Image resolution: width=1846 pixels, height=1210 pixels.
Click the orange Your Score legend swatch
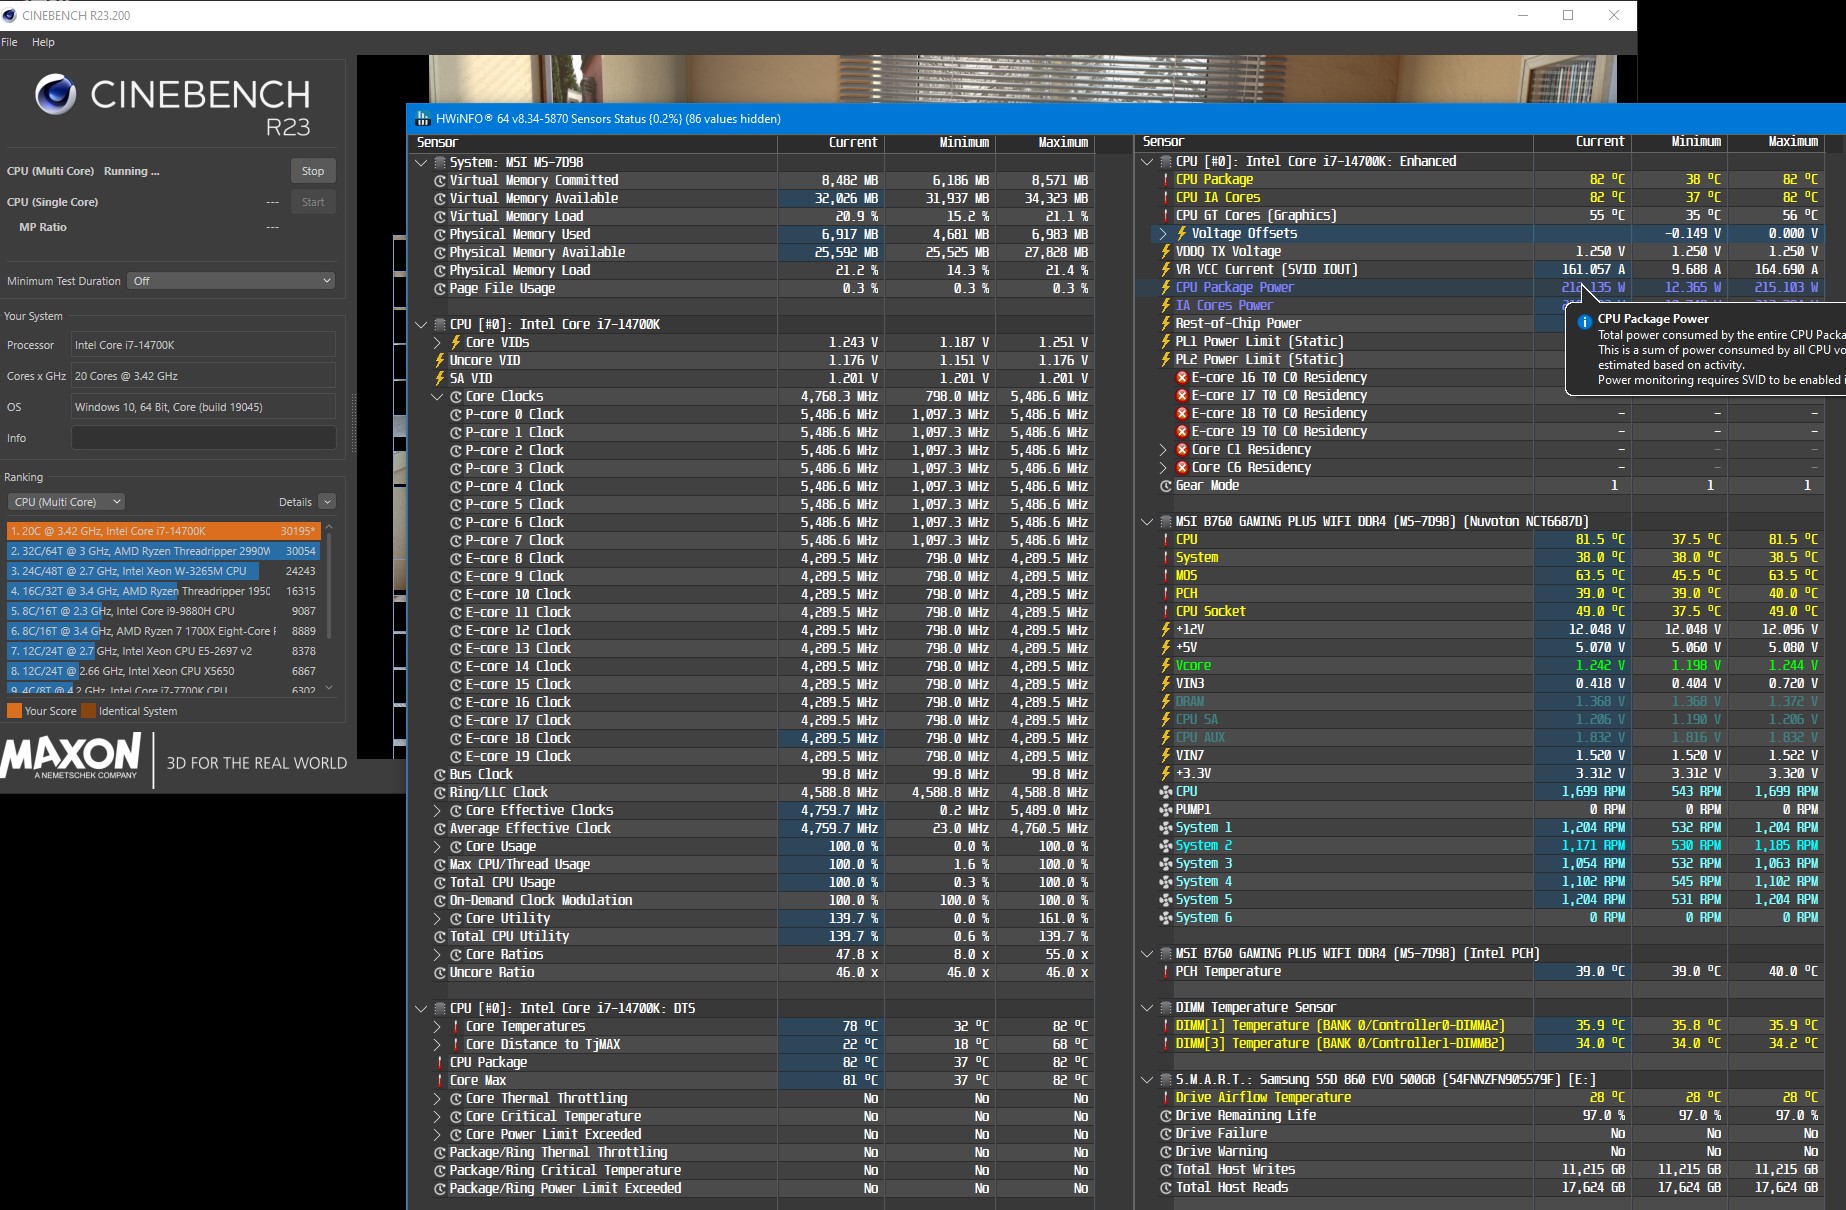tap(14, 711)
